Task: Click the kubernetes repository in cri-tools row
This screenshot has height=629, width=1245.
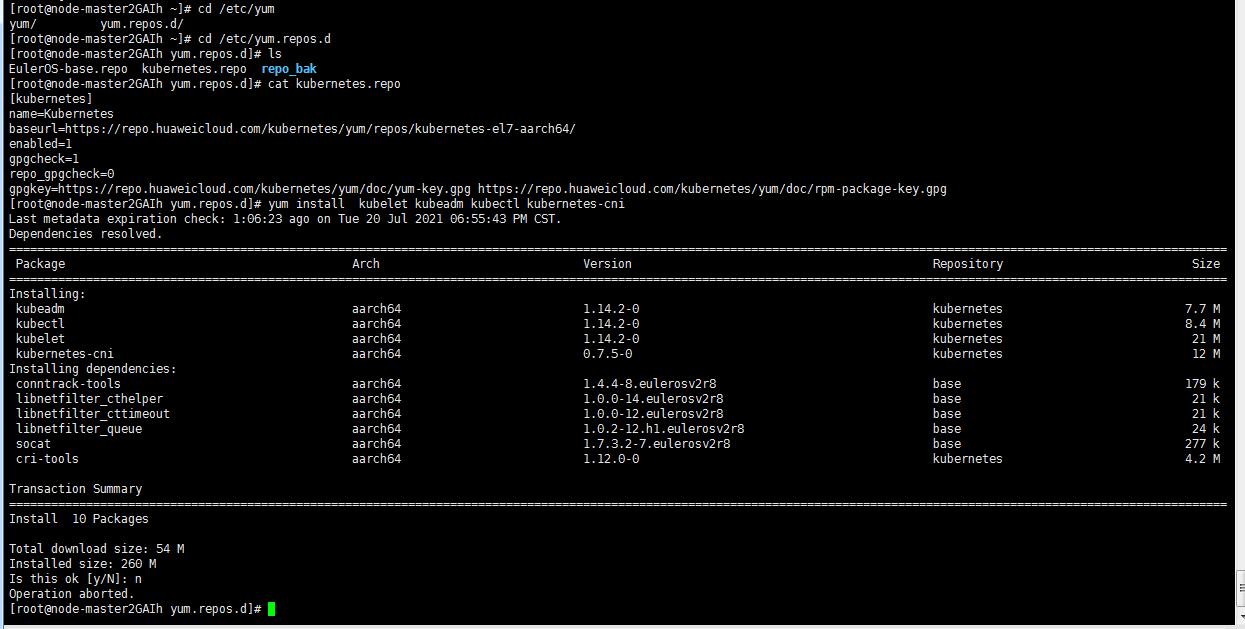Action: click(968, 459)
